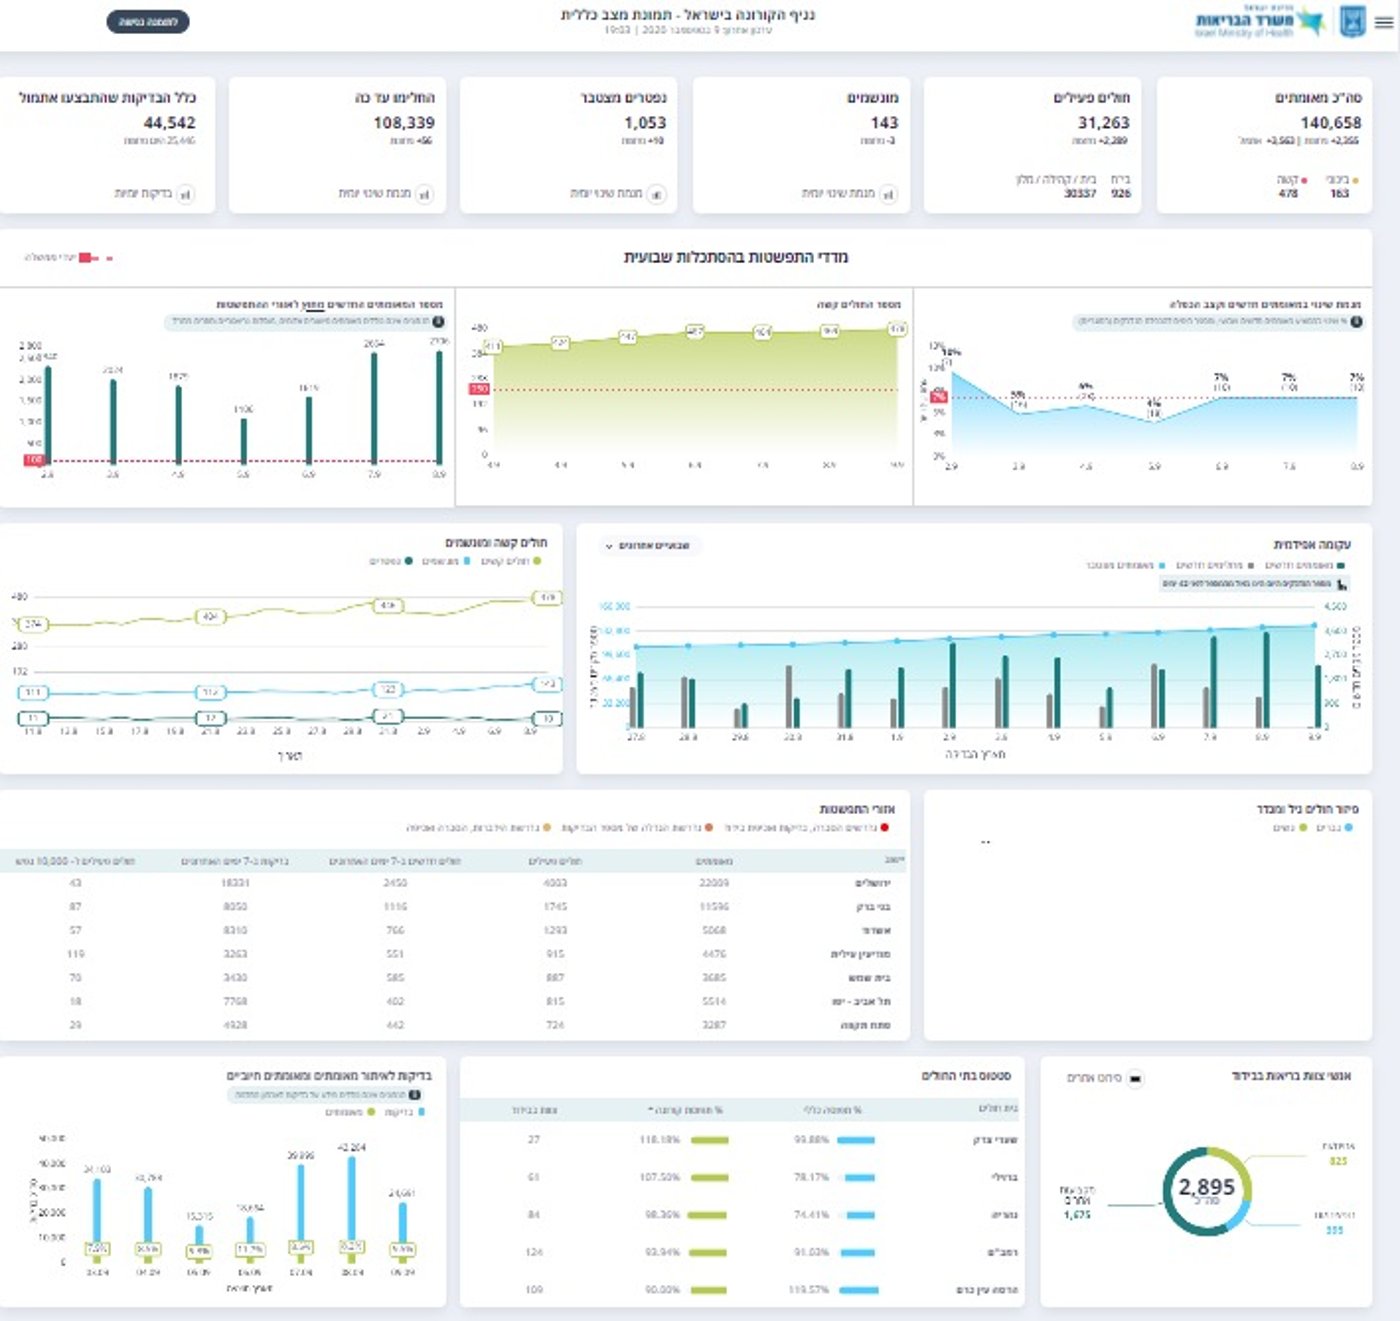Toggle green confirmed legend in daily tests chart
1400x1321 pixels.
(x=350, y=1112)
